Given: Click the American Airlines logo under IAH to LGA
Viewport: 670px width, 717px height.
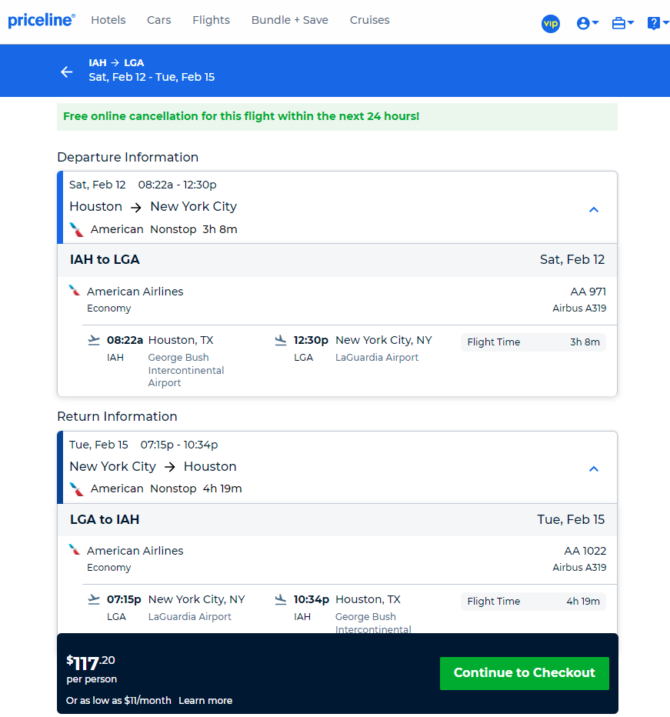Looking at the screenshot, I should pyautogui.click(x=74, y=291).
